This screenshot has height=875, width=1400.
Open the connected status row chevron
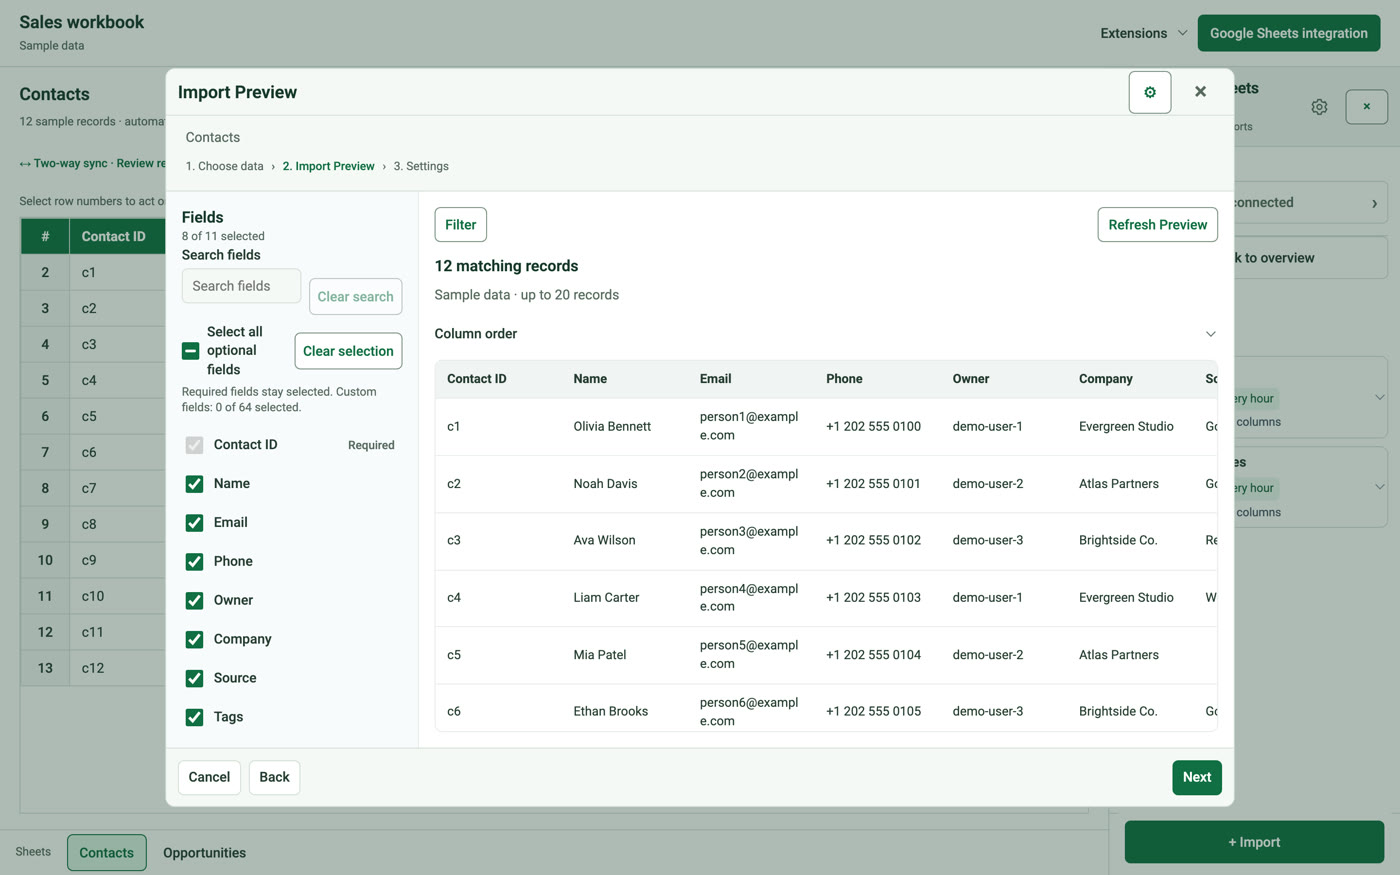tap(1374, 203)
